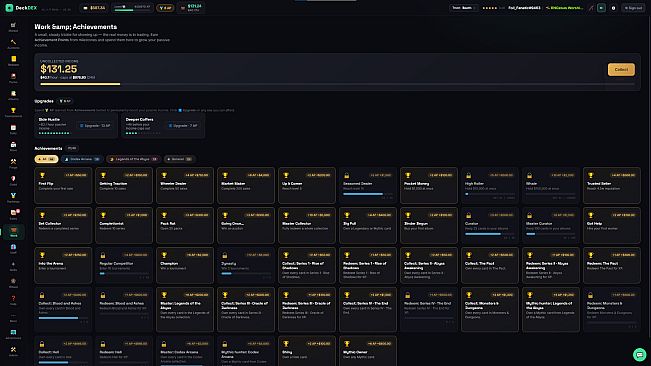
Task: Filter achievements by Legends of the Abyss
Action: click(133, 159)
